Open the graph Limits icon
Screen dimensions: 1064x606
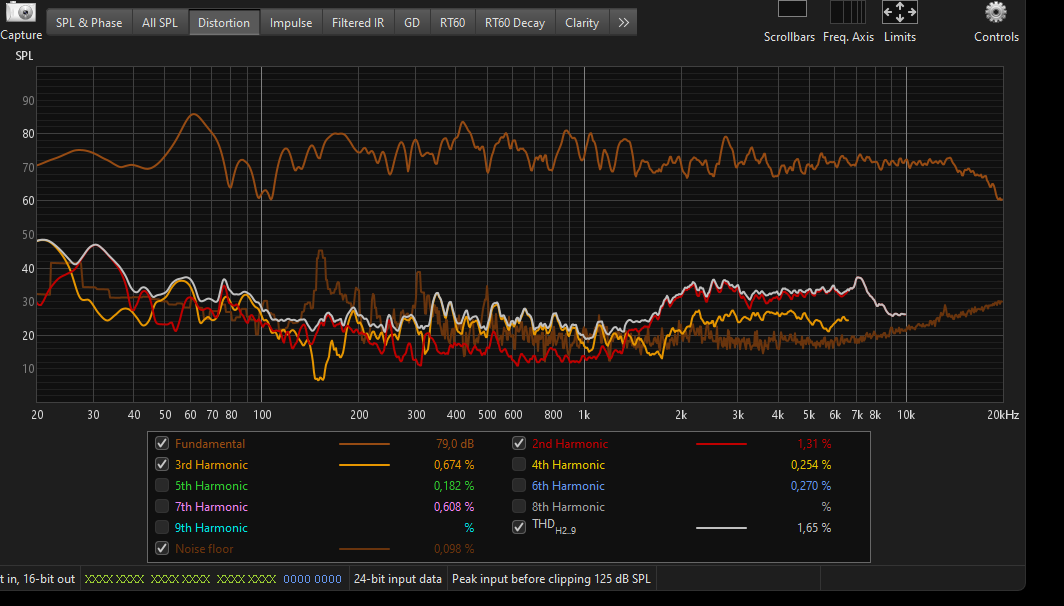[899, 12]
